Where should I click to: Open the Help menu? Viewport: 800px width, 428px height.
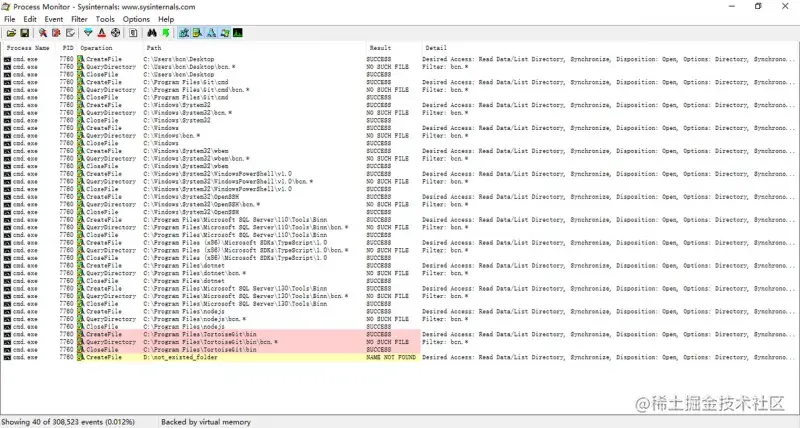click(166, 19)
